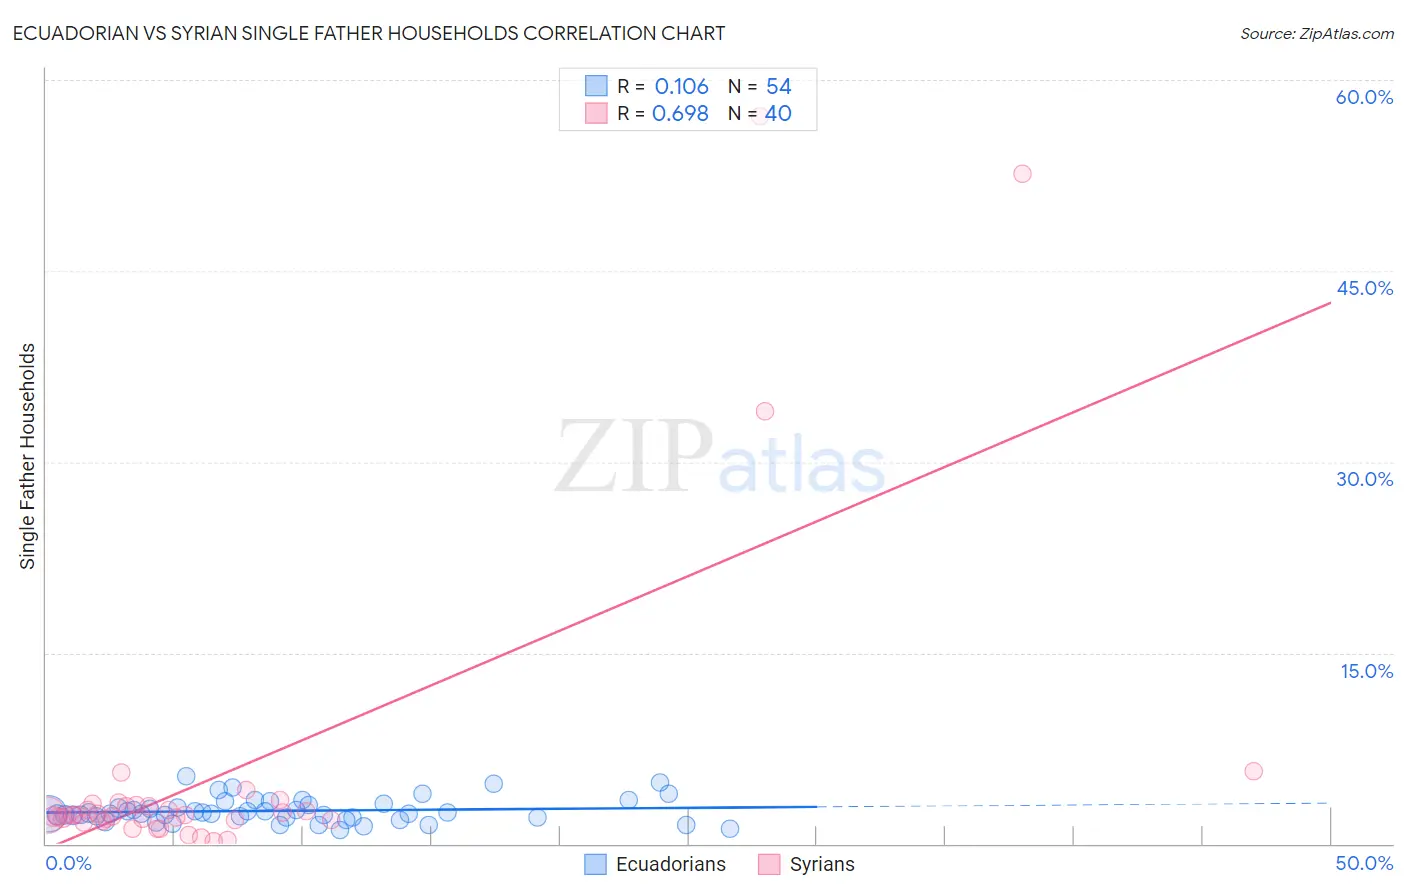Screen dimensions: 1406x892
Task: Click the pink R = 0.698 legend box
Action: click(x=596, y=113)
